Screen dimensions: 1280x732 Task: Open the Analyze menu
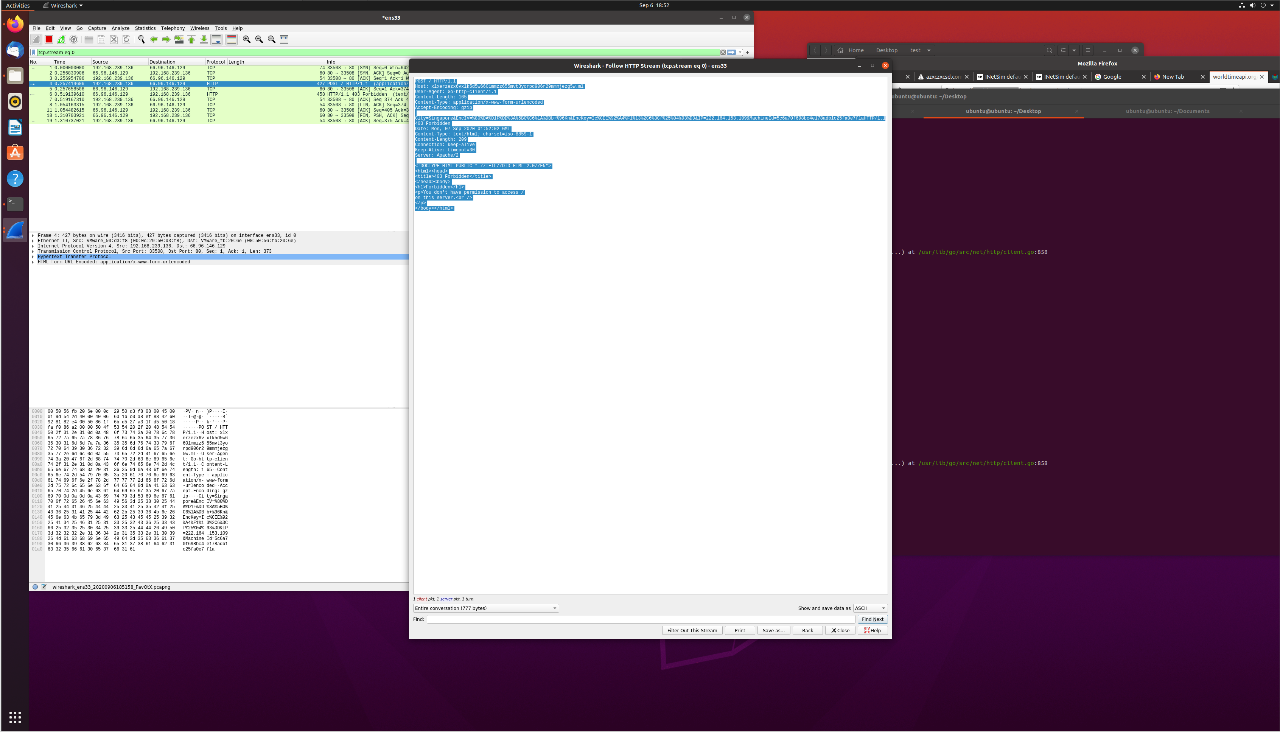[119, 28]
